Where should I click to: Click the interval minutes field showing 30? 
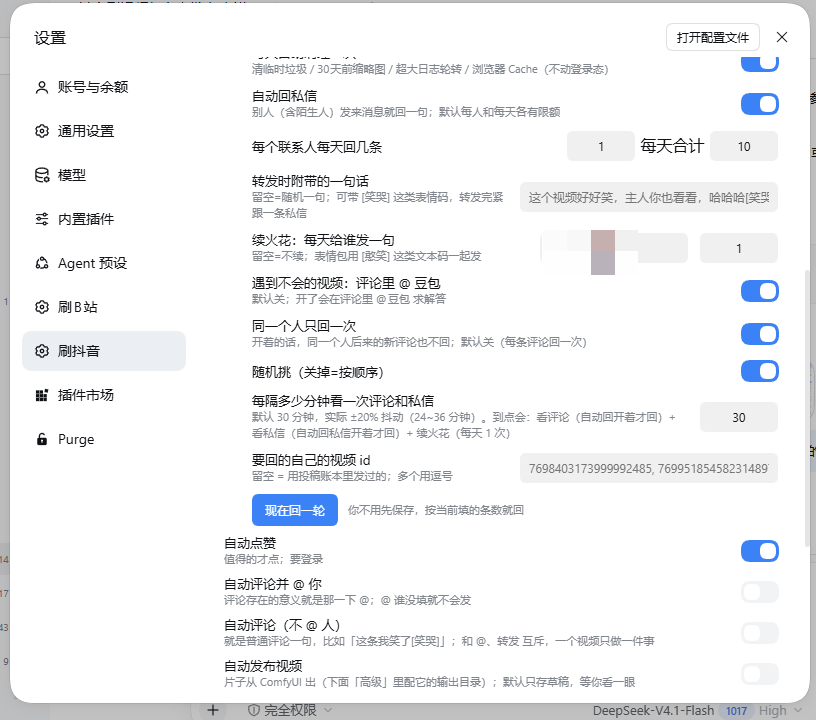[x=738, y=417]
